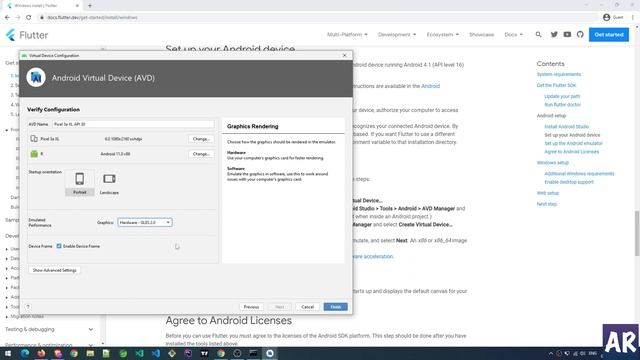Screen dimensions: 640x360
Task: Open Set up the Android emulator link
Action: click(x=573, y=143)
